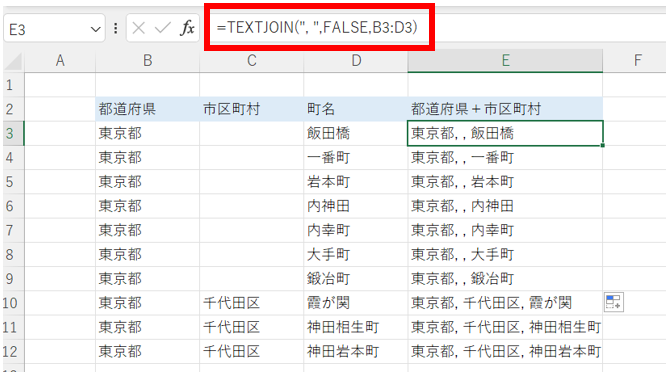Screen dimensions: 672x377
Task: Click result cell 東京都, , 岩本町
Action: click(x=505, y=182)
